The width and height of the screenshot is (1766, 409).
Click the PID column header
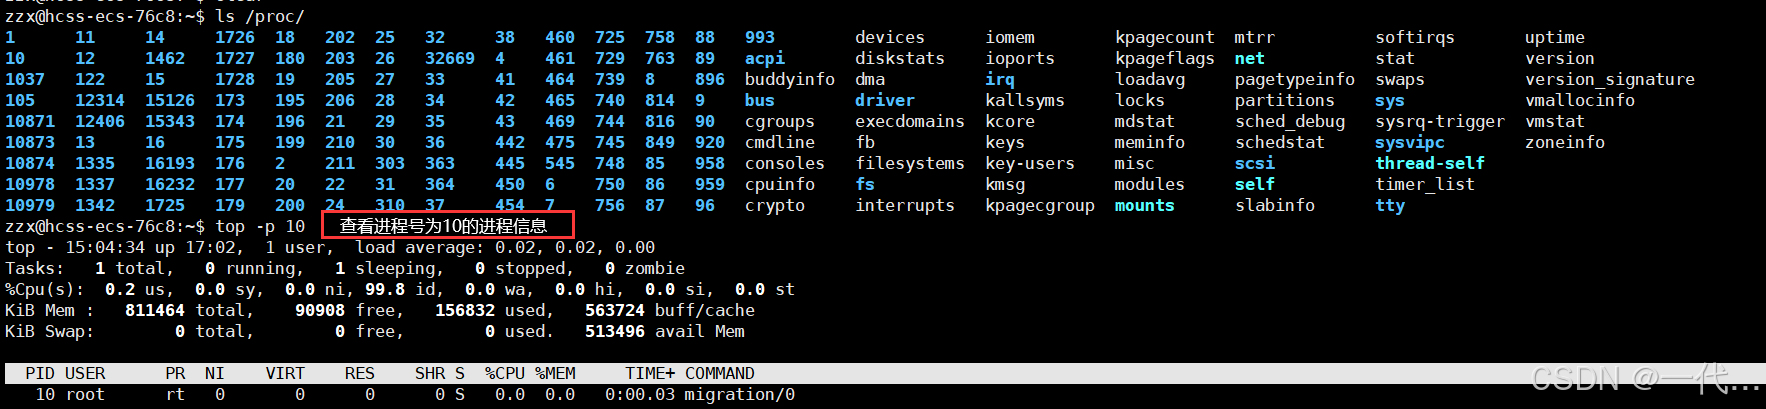(x=40, y=374)
